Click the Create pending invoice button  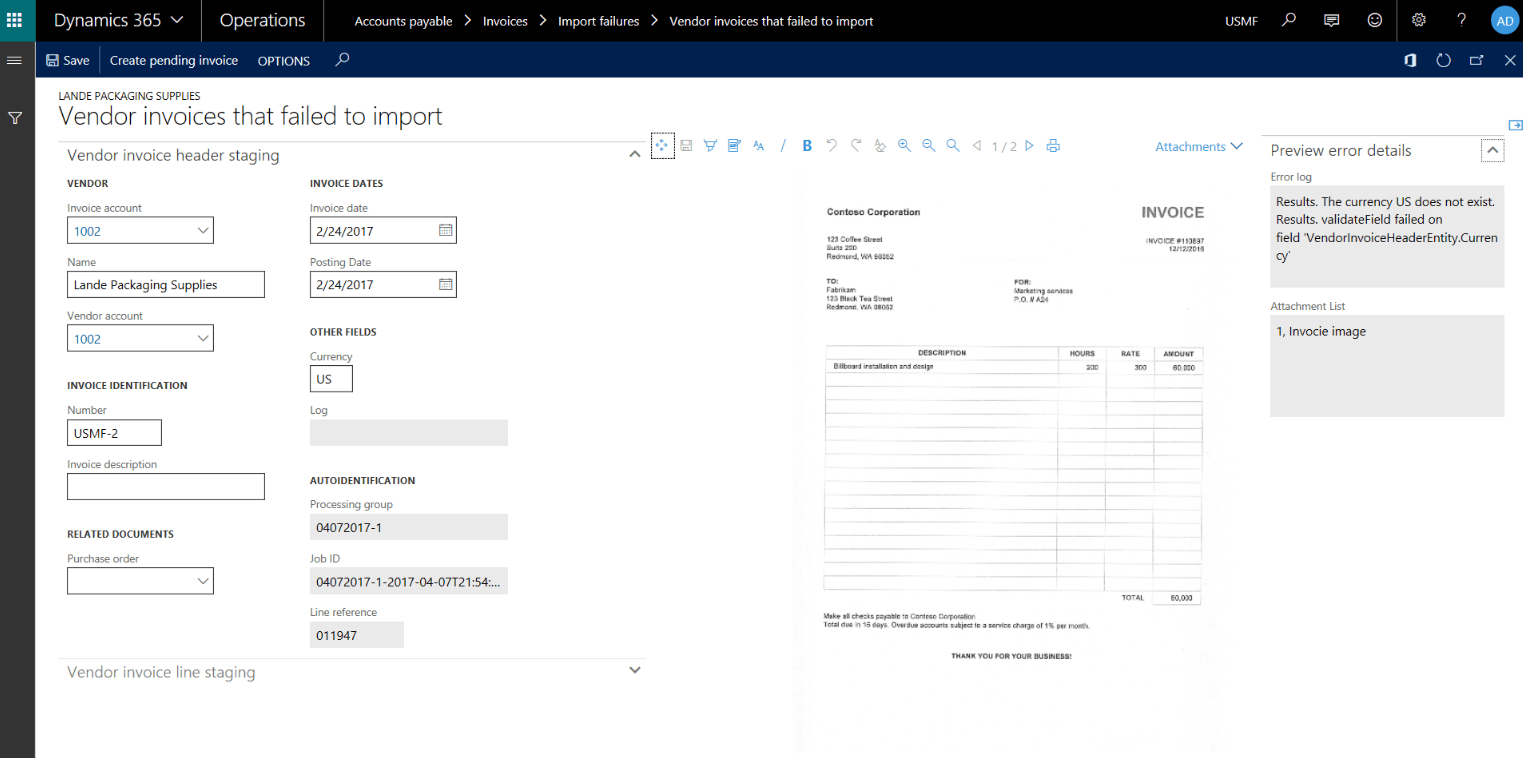(173, 60)
